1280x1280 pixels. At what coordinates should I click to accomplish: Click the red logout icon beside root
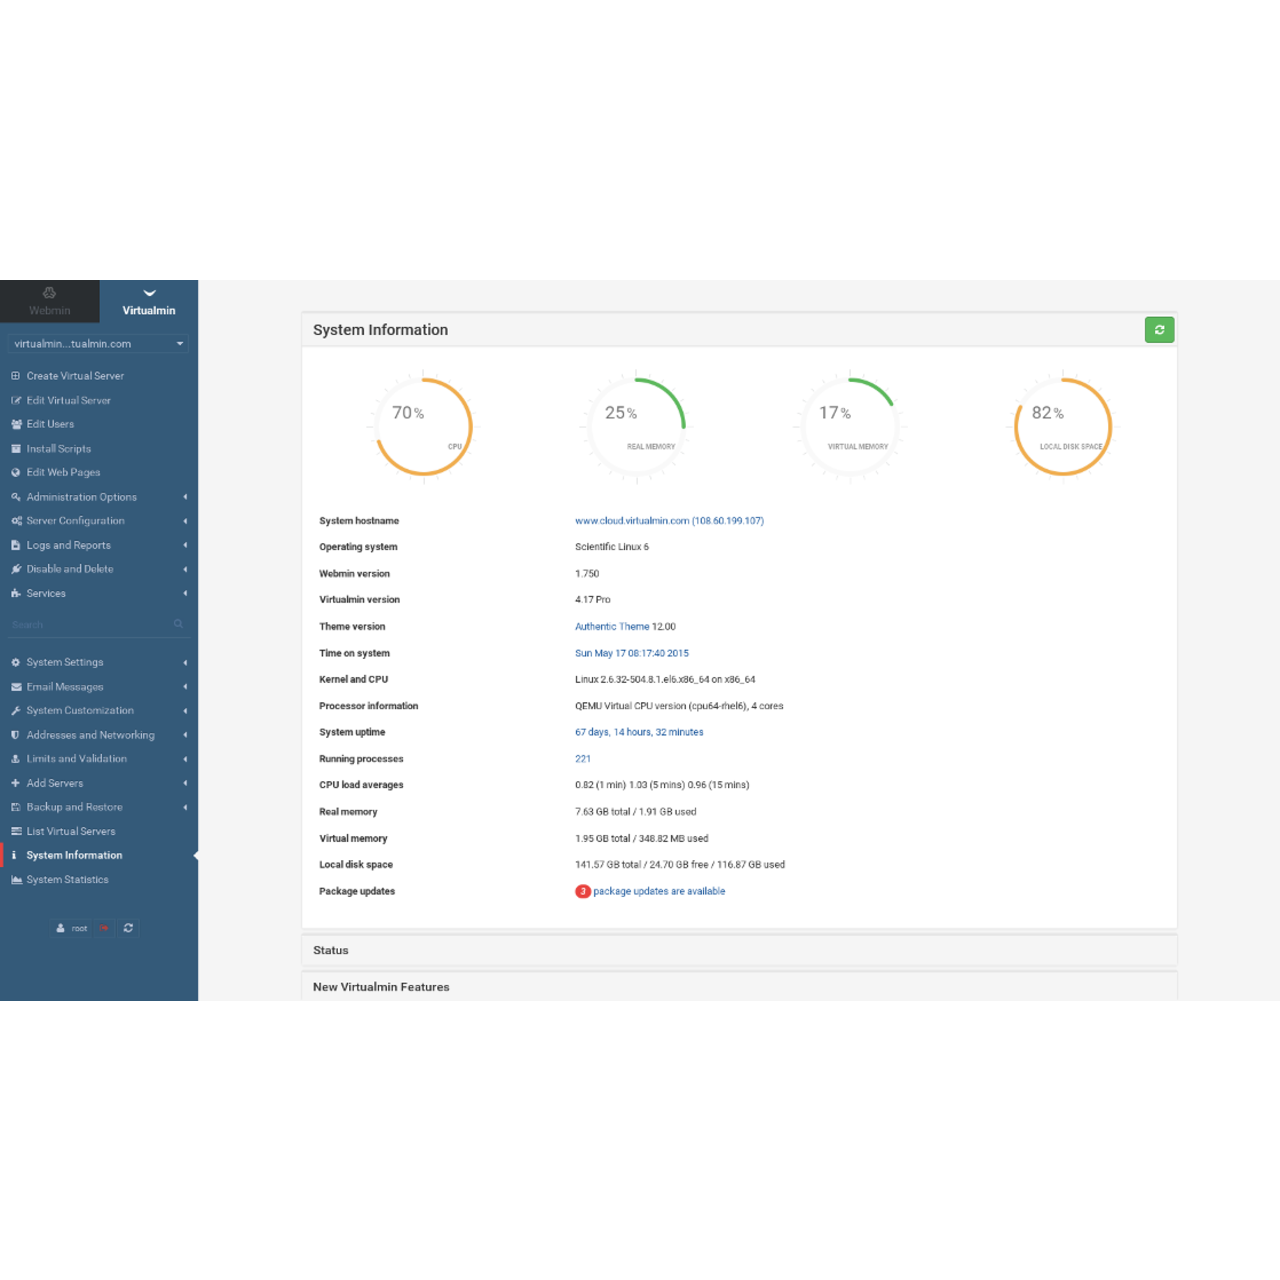pos(103,928)
